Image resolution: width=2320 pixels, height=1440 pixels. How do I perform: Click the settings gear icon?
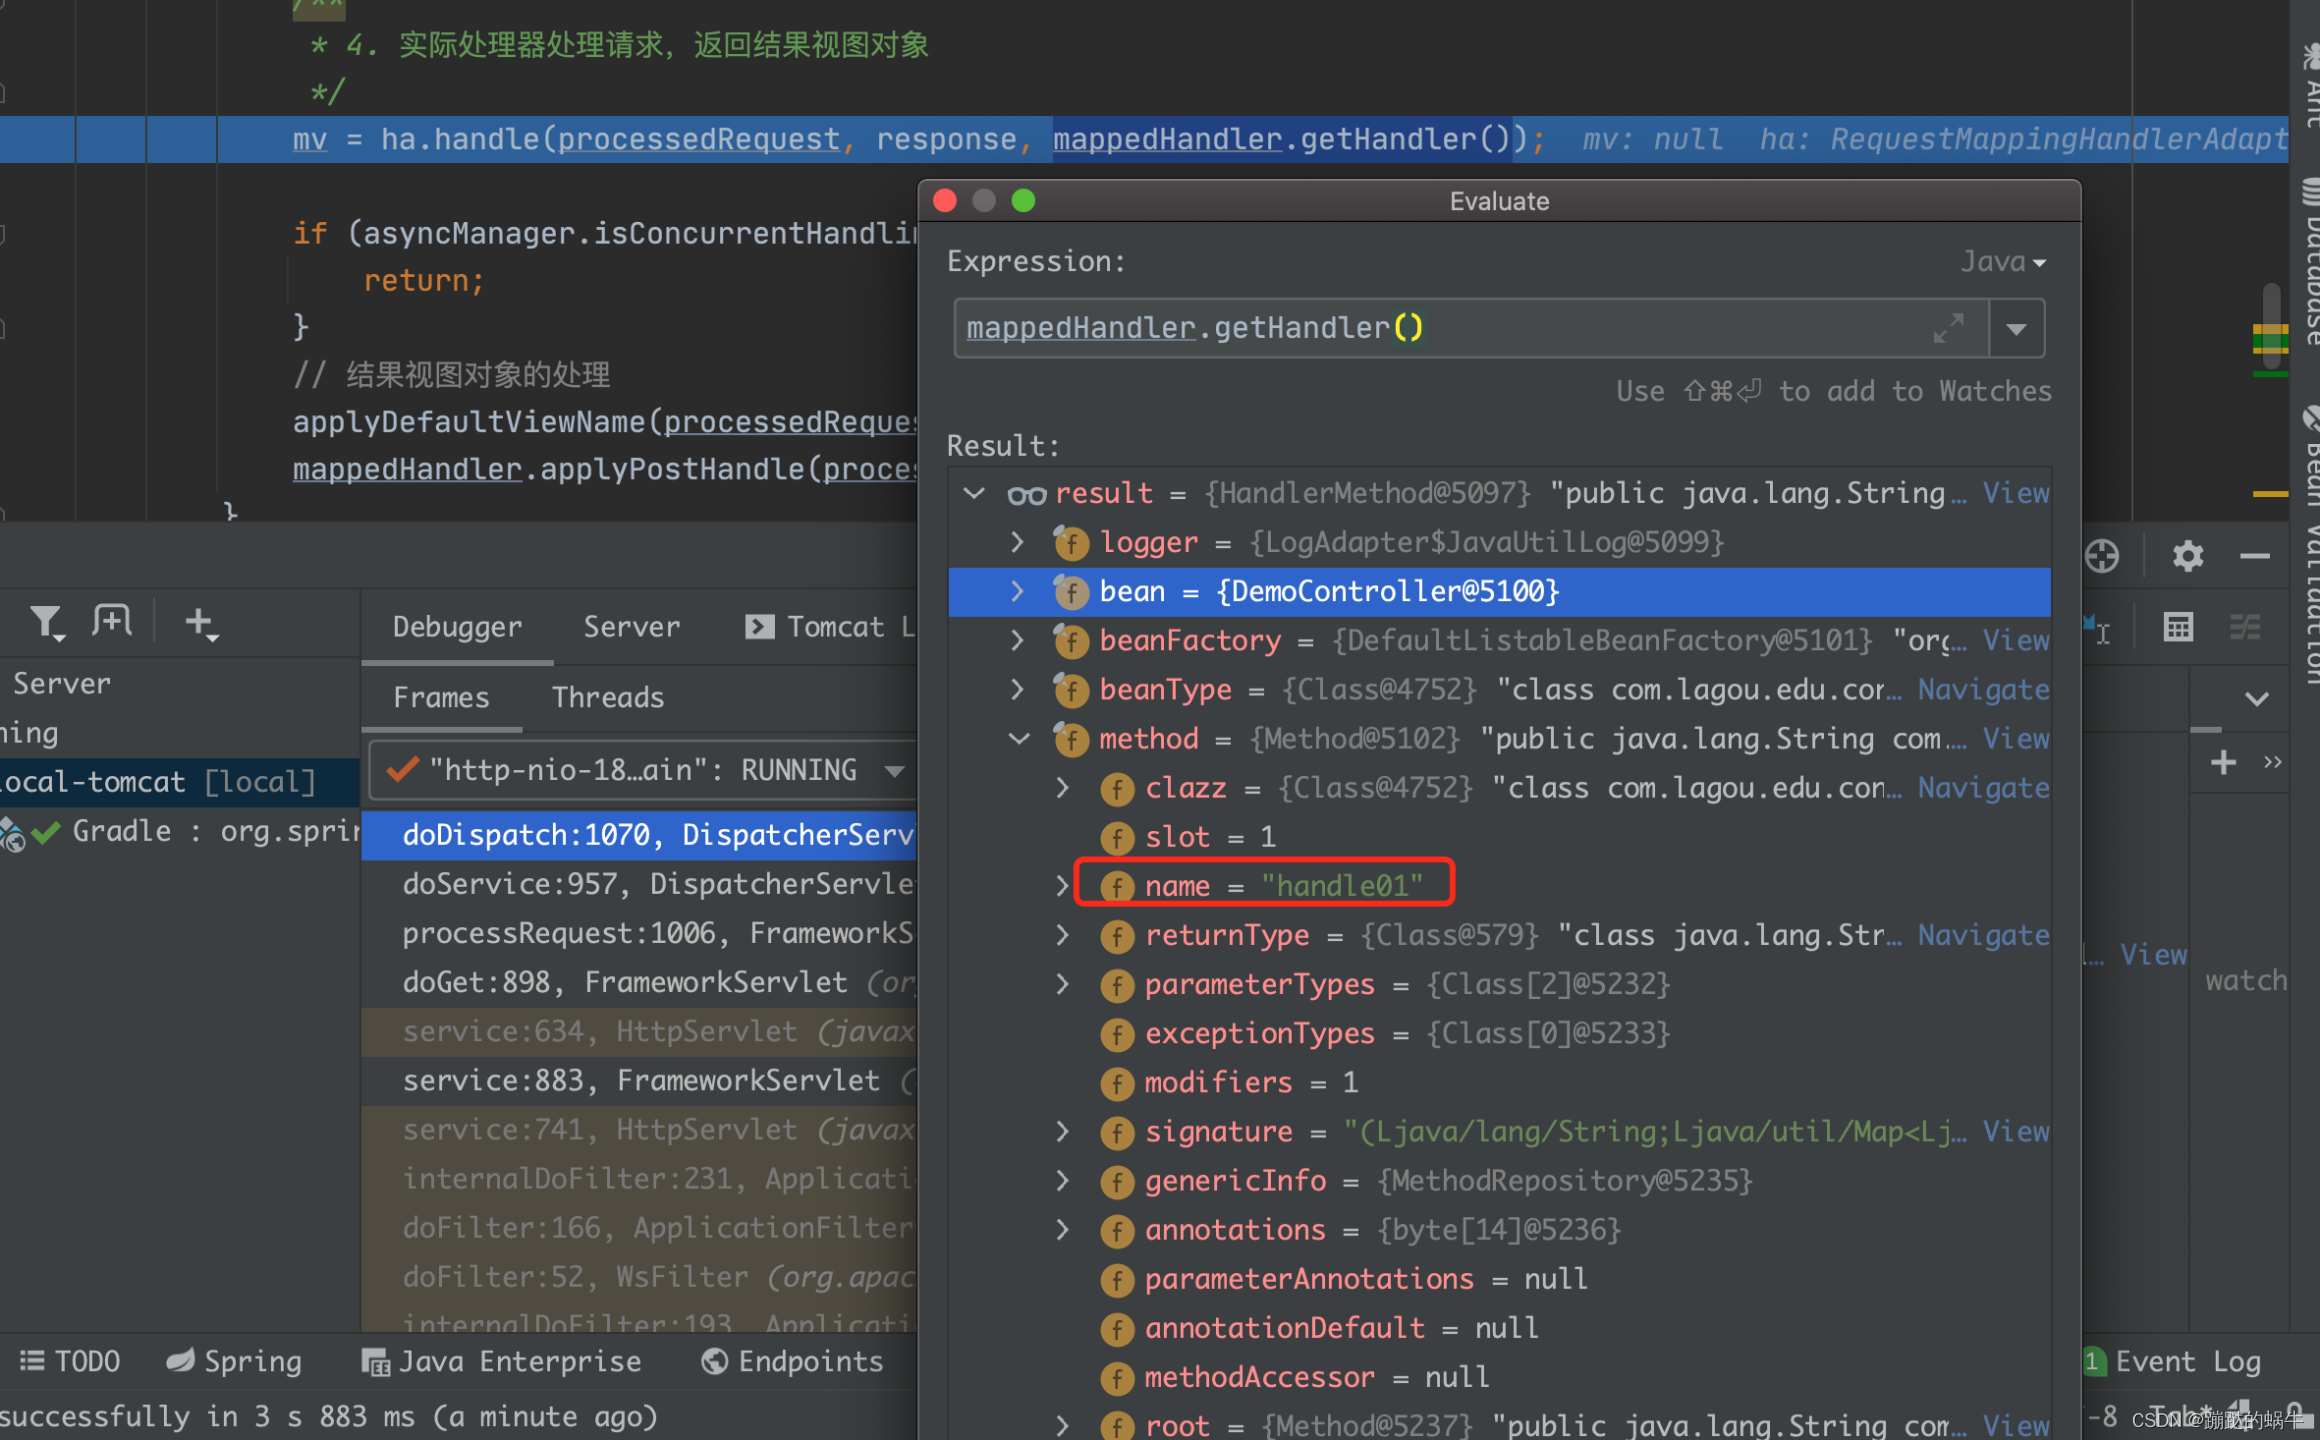(x=2187, y=556)
